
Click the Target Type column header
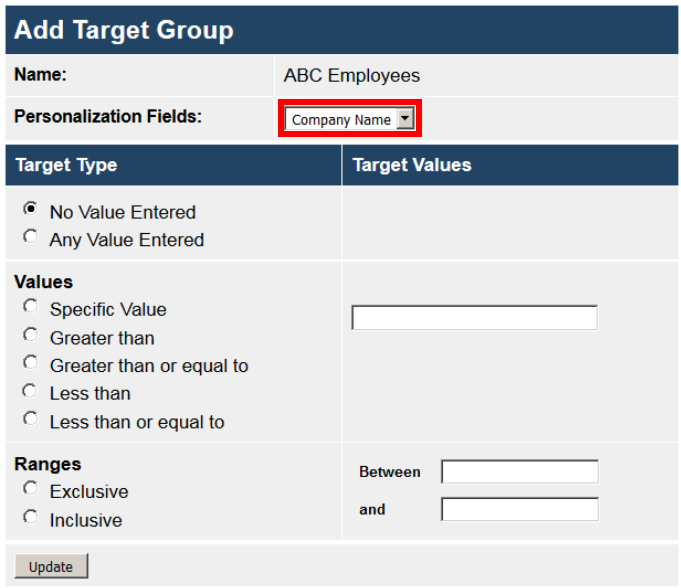(66, 165)
